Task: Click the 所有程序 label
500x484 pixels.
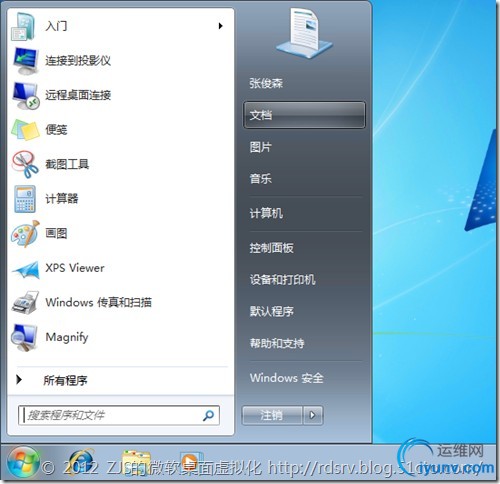Action: (x=65, y=380)
